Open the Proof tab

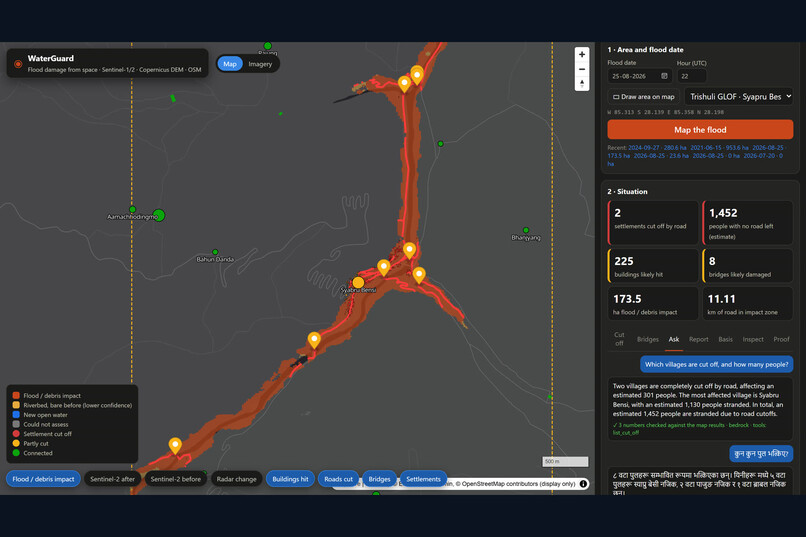click(781, 339)
